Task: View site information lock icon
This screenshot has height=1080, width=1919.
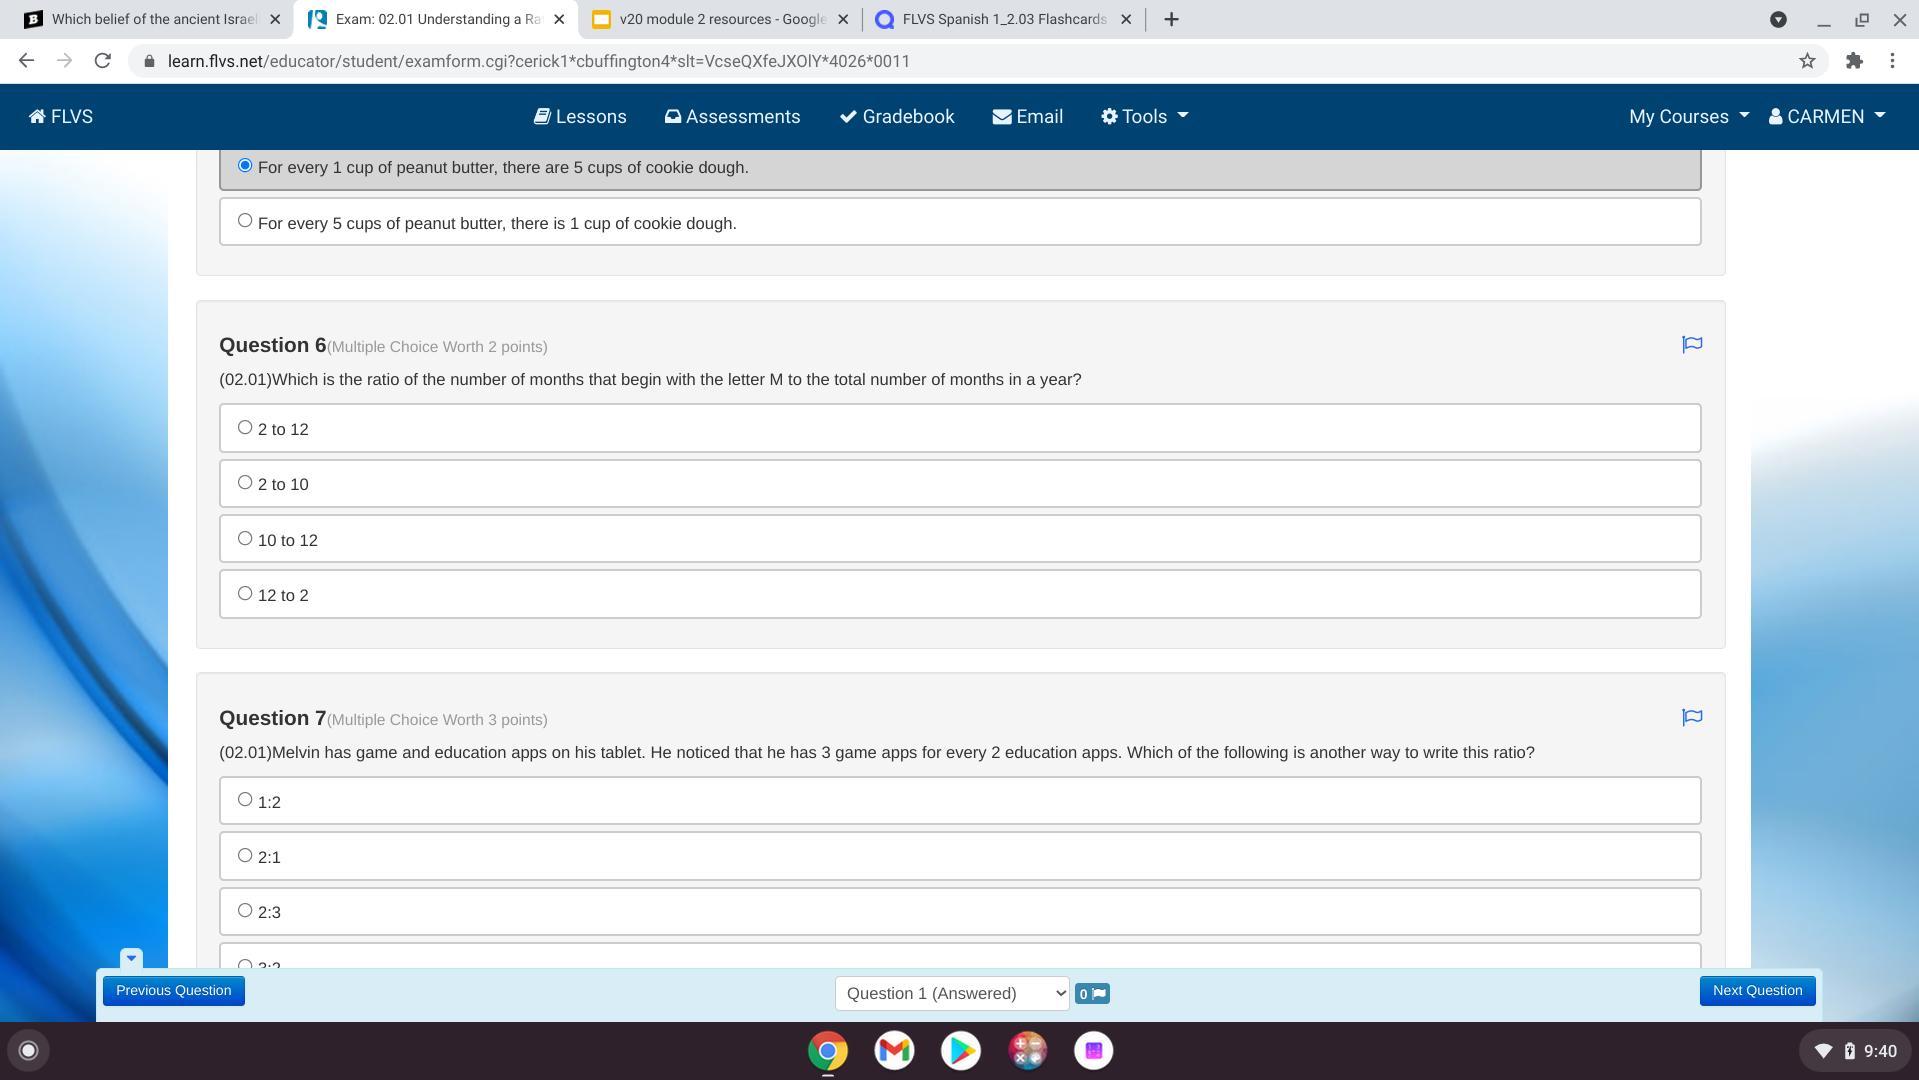Action: [x=149, y=61]
